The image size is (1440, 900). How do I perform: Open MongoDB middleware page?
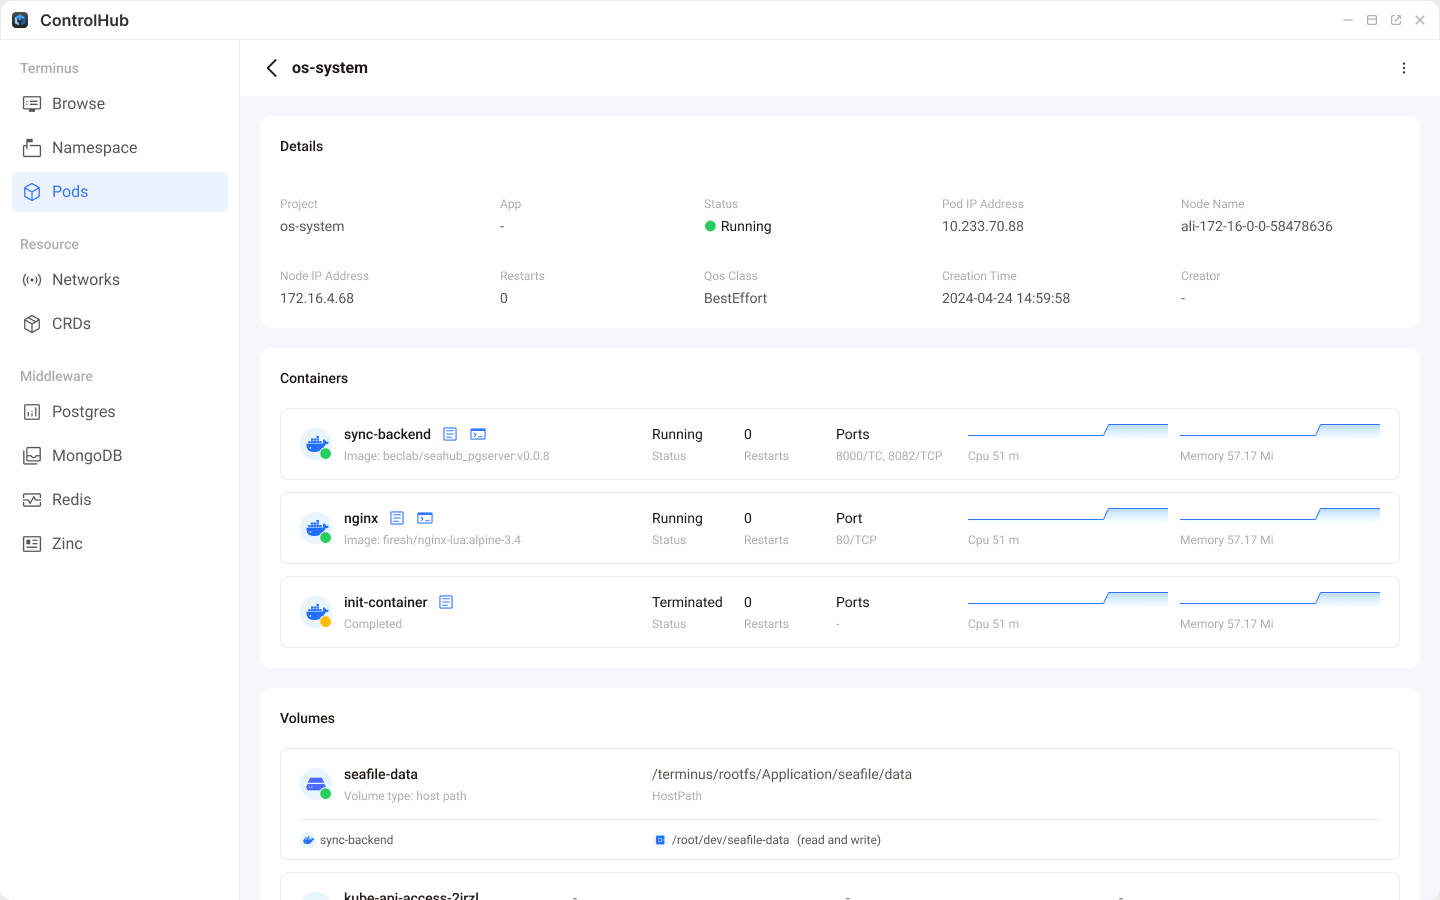pos(86,456)
